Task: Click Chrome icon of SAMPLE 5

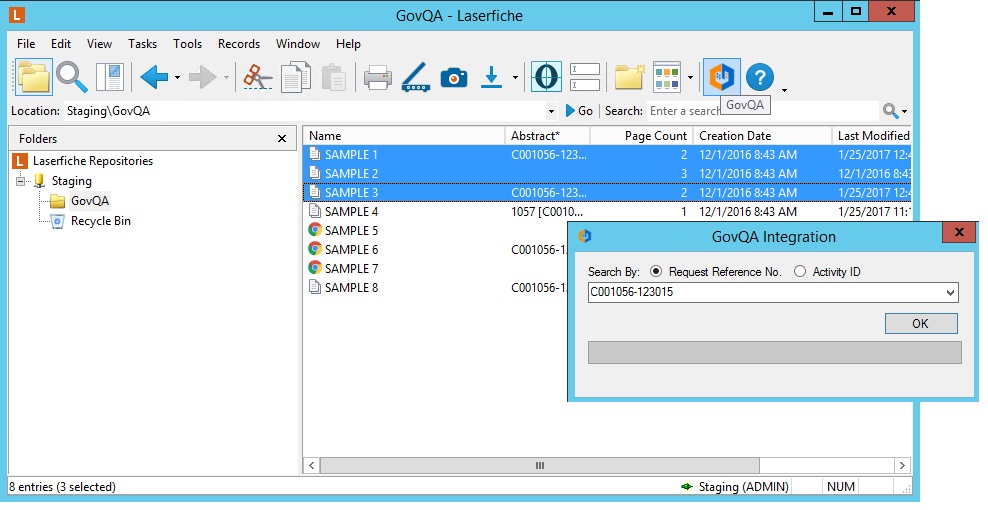Action: click(315, 230)
